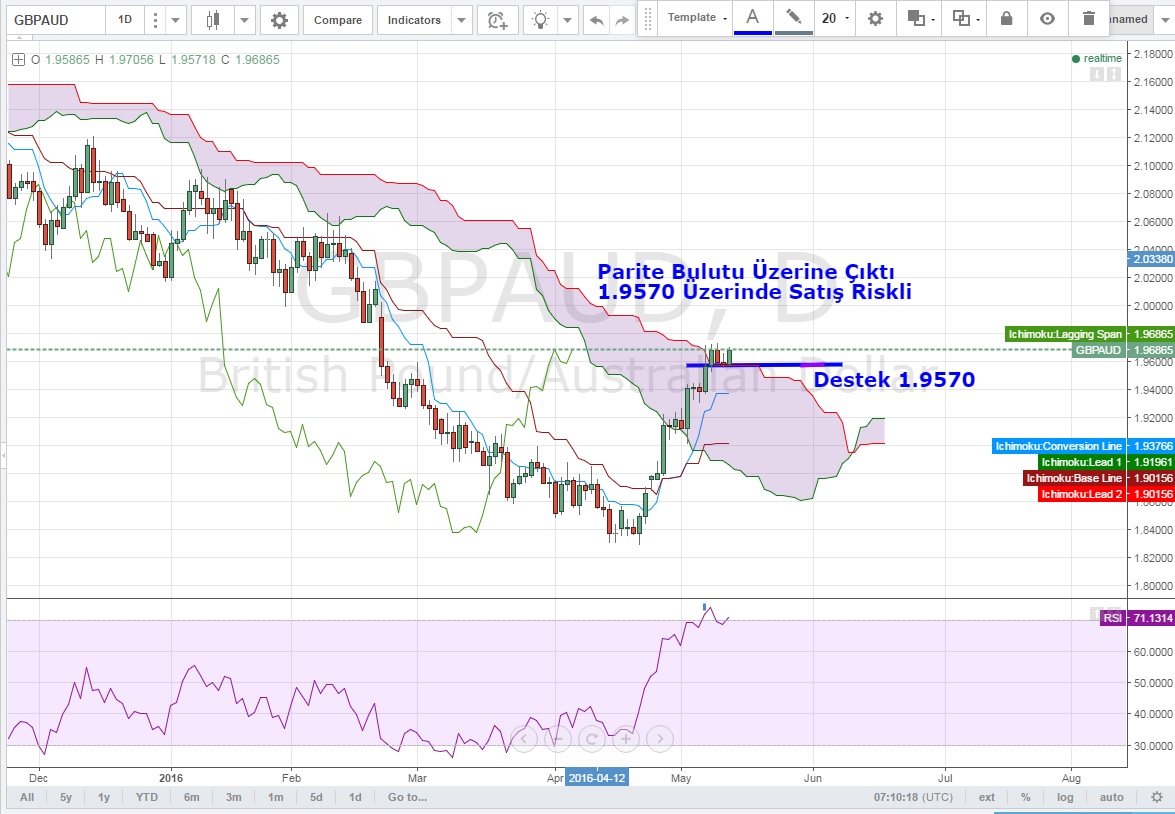Open the chart properties gear icon
1175x814 pixels.
(x=279, y=20)
